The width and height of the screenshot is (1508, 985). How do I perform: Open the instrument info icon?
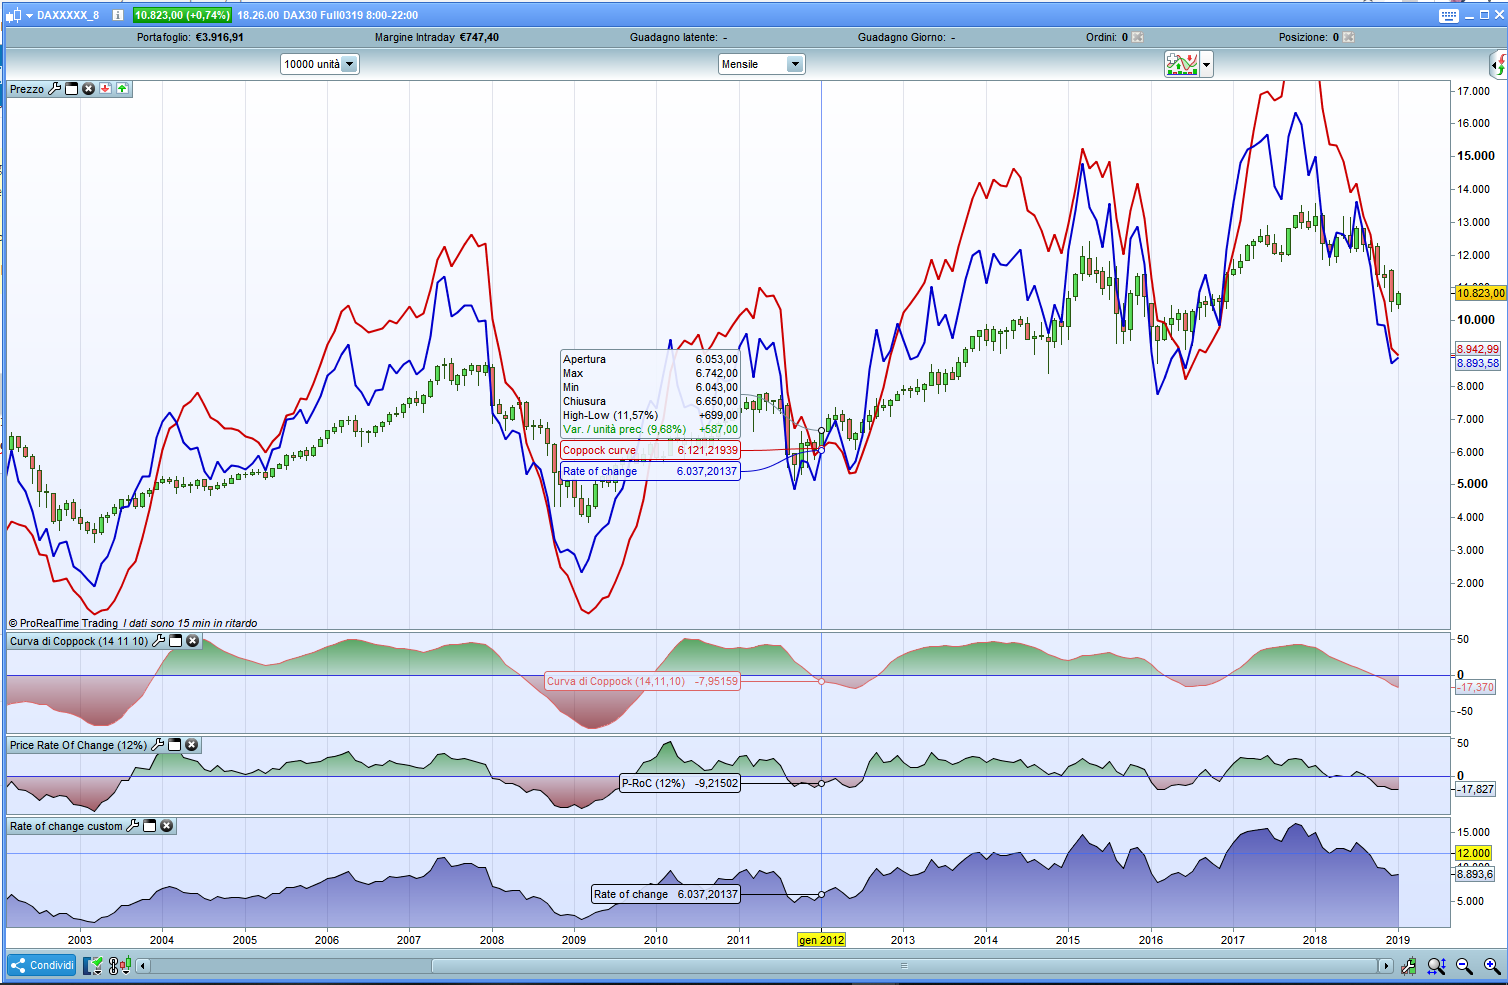(x=118, y=15)
